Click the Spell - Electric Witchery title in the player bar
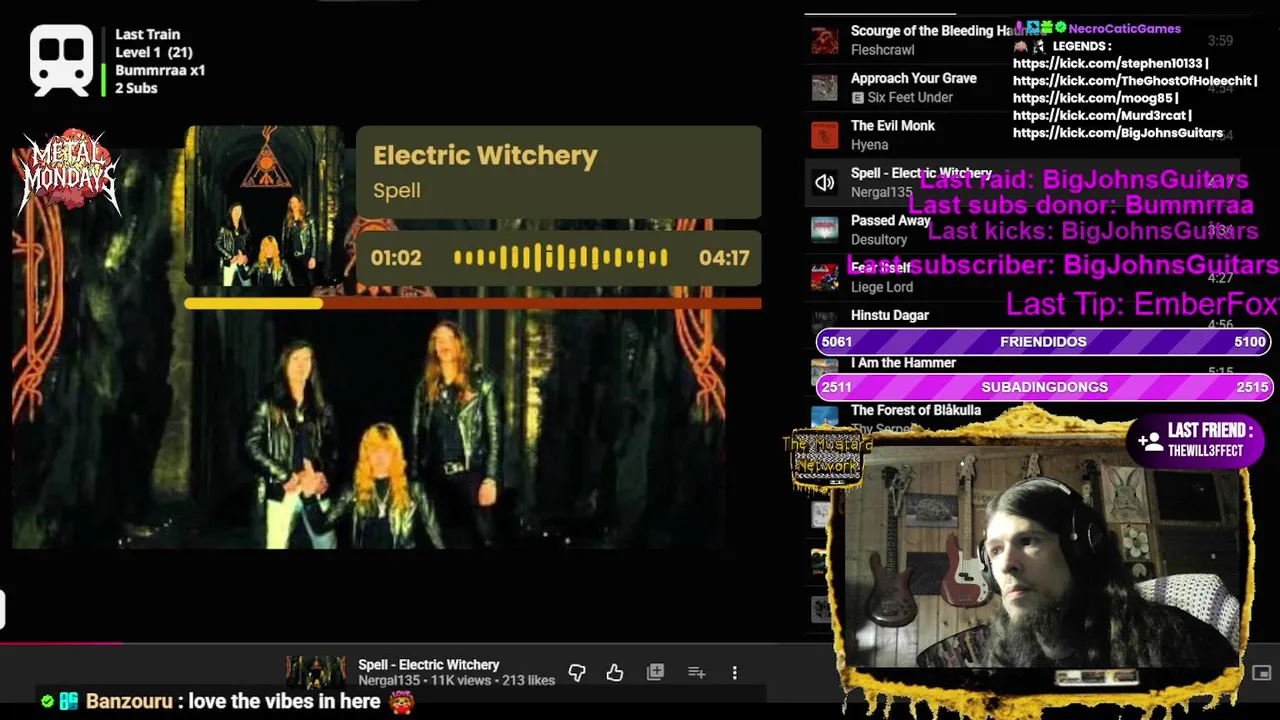The image size is (1280, 720). [429, 665]
